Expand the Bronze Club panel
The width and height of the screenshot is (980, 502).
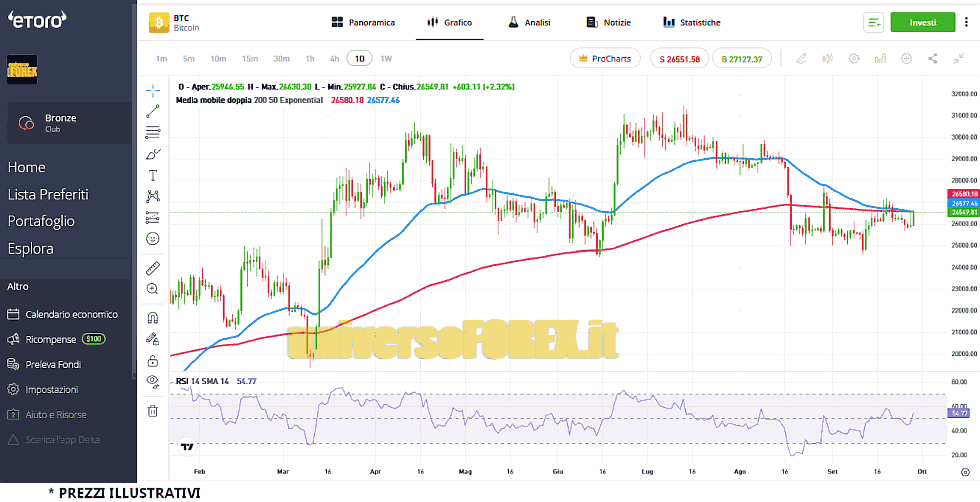tap(68, 123)
